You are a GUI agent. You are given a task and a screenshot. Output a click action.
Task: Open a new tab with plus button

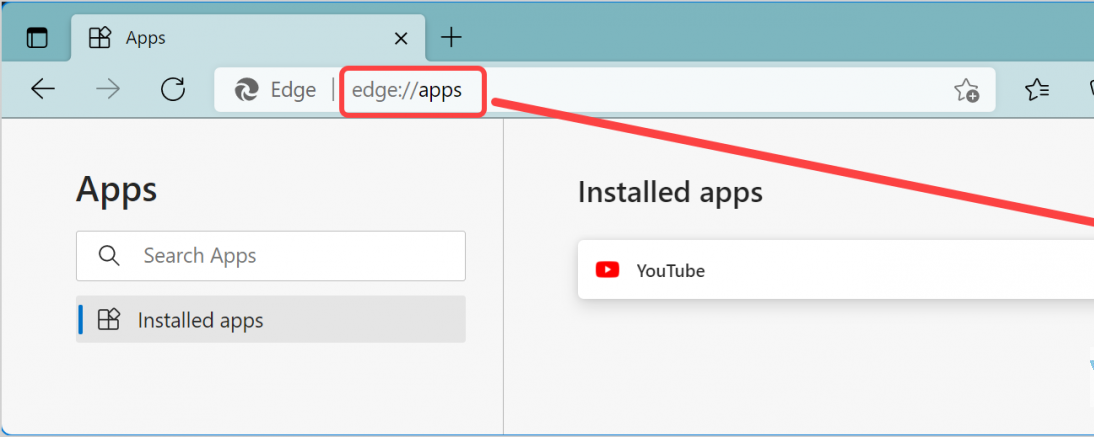pos(452,38)
